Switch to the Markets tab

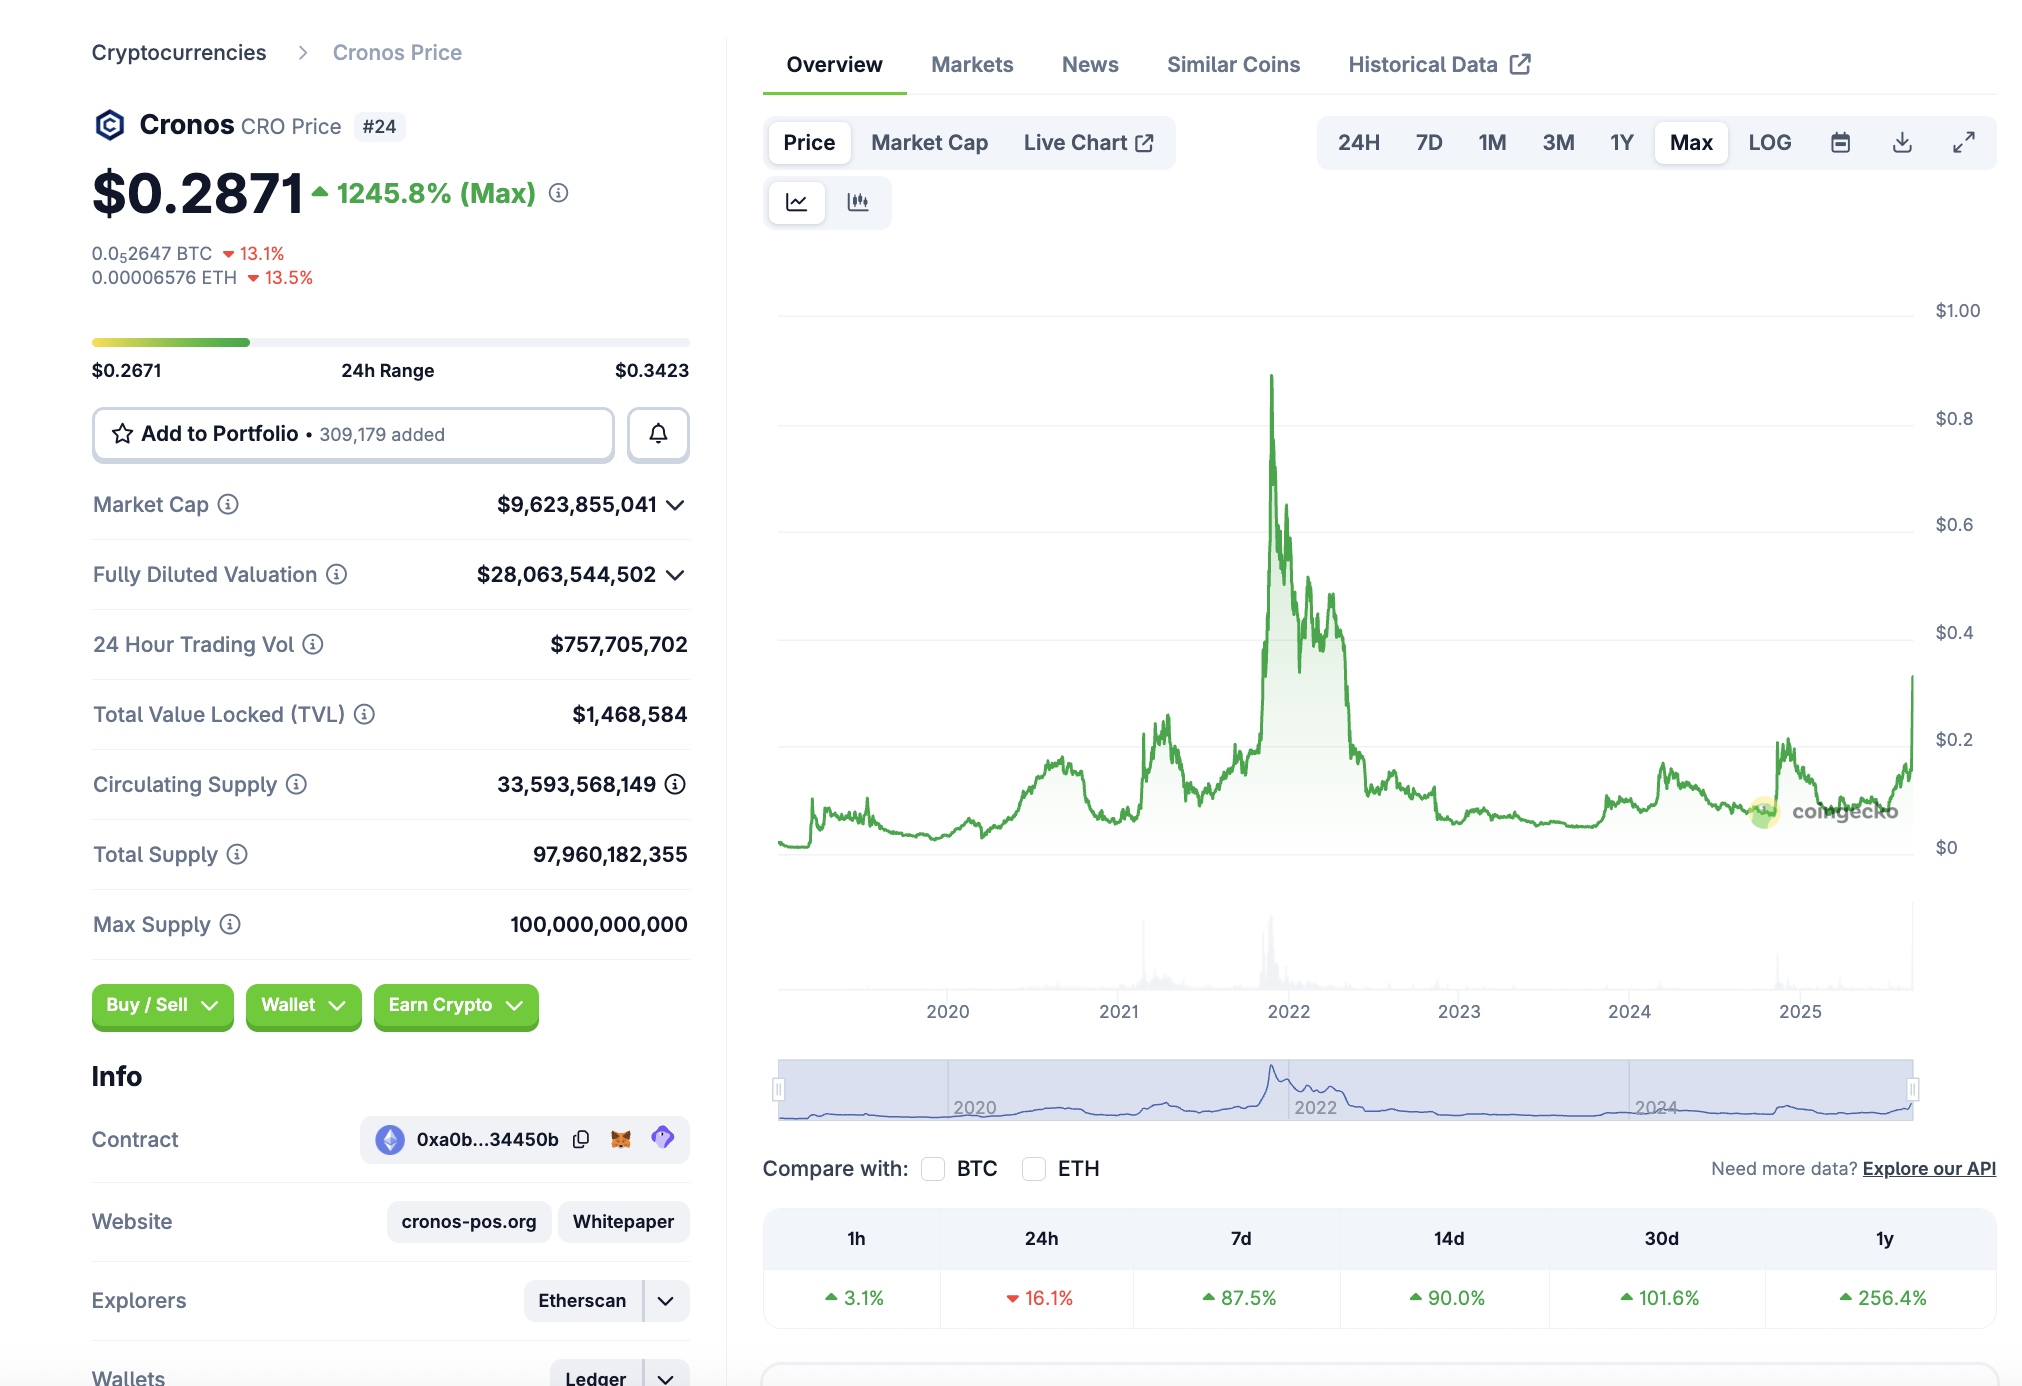pyautogui.click(x=971, y=65)
